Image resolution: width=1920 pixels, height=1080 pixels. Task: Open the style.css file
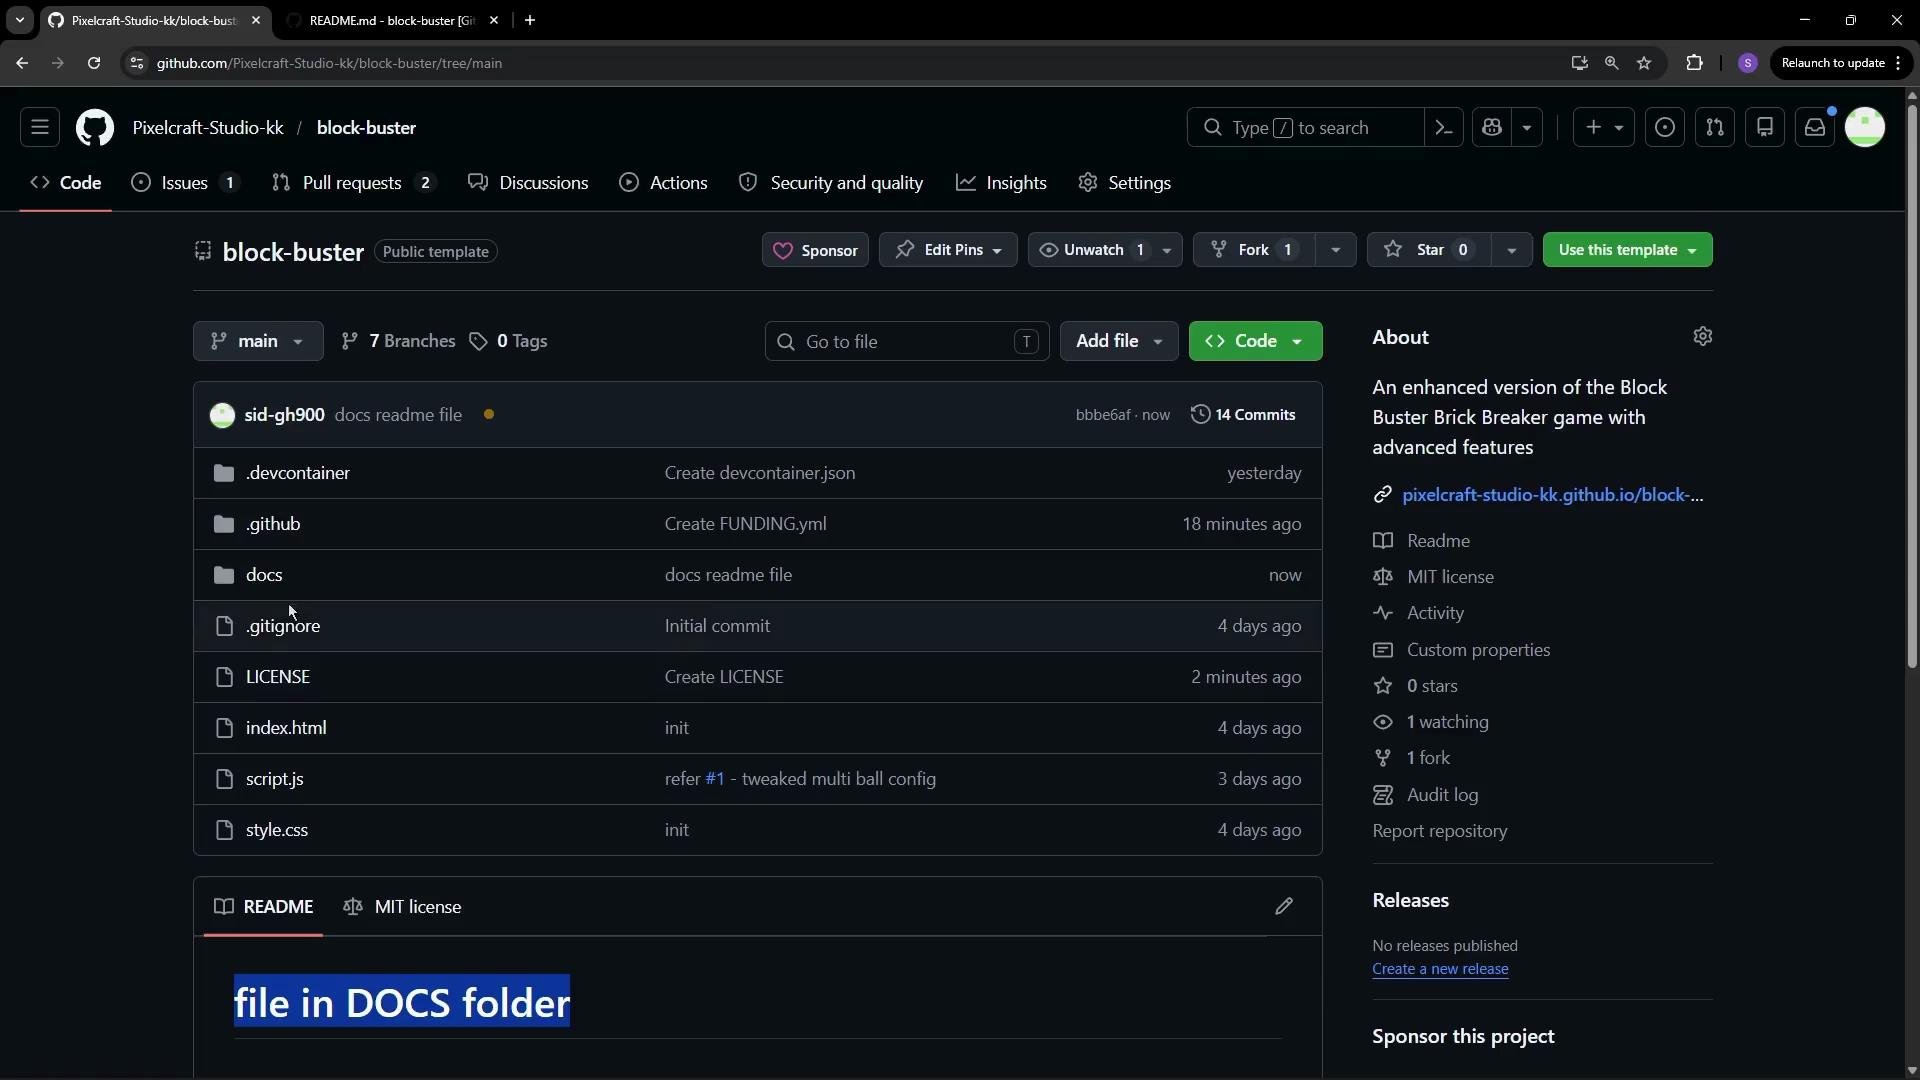tap(277, 830)
